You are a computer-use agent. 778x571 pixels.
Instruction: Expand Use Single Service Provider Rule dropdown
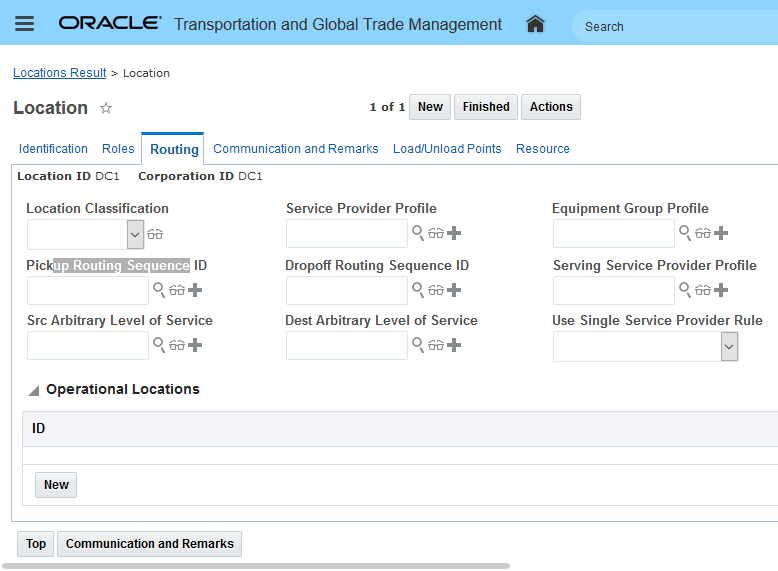(729, 347)
